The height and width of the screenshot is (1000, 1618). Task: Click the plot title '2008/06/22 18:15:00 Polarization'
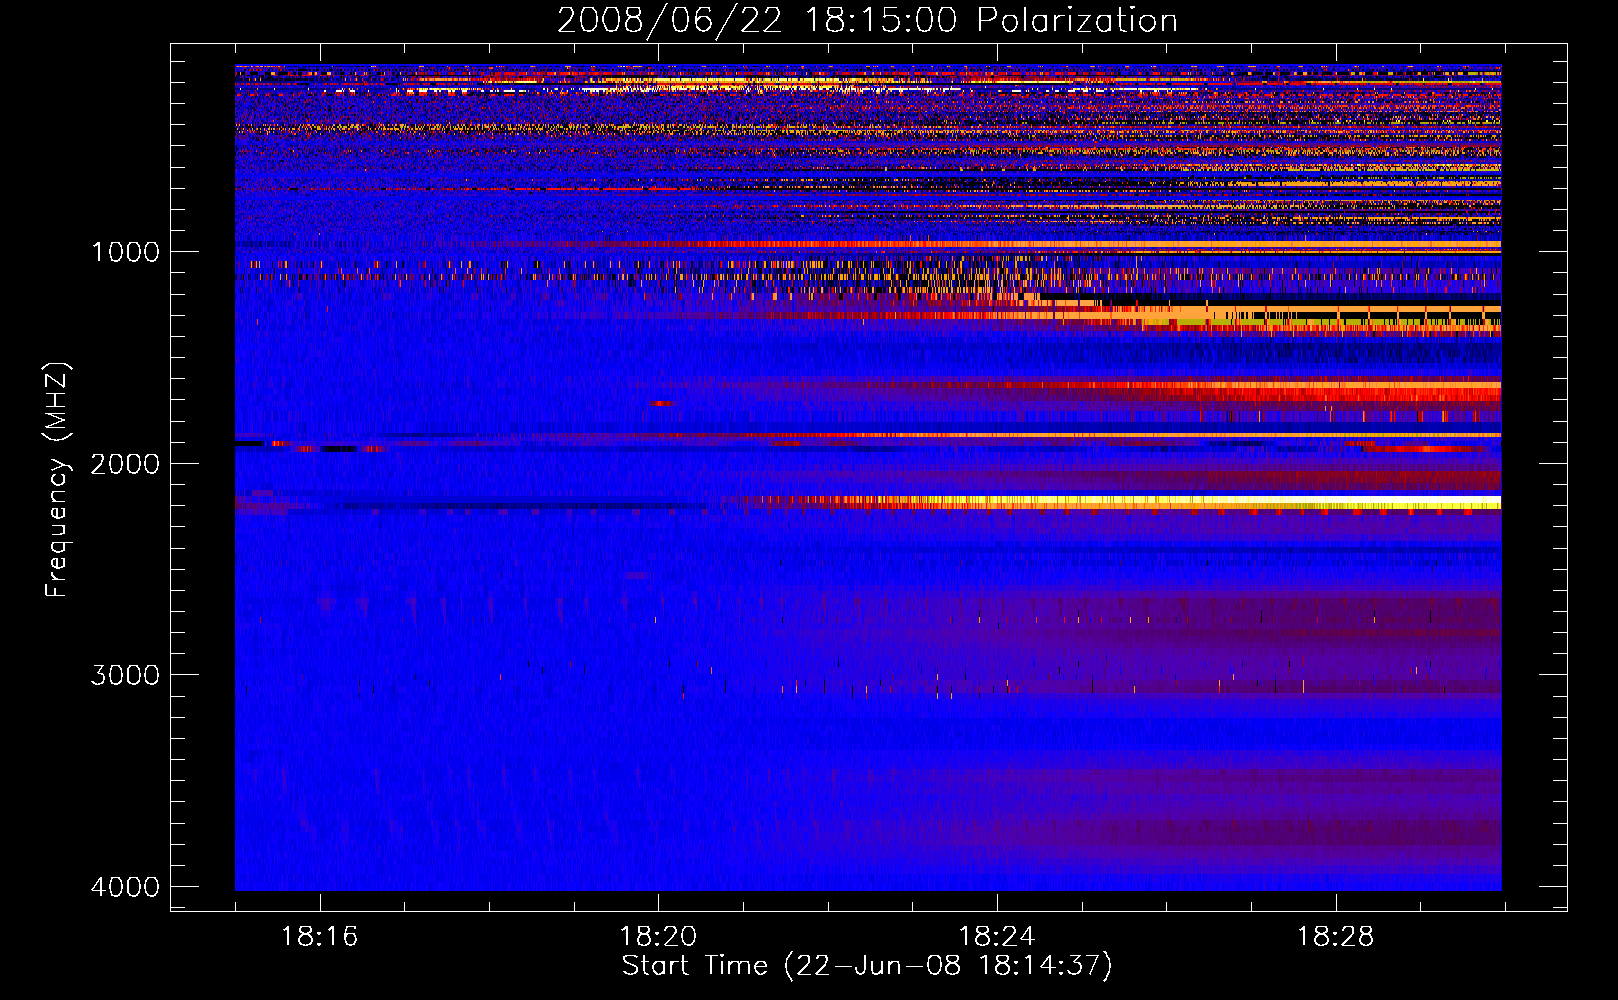(867, 20)
